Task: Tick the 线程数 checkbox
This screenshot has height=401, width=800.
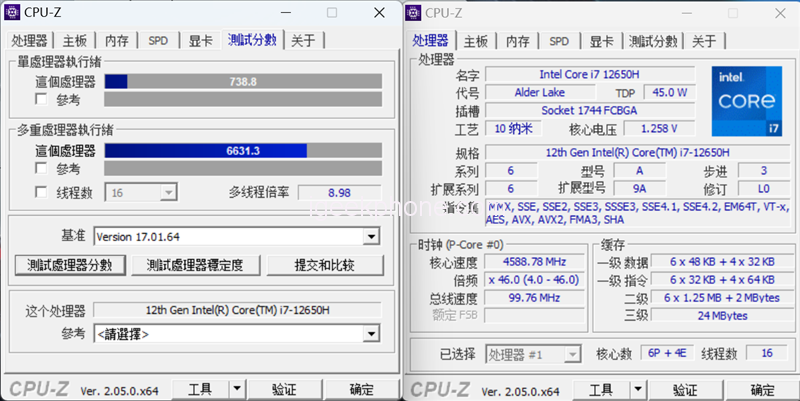Action: [x=41, y=193]
